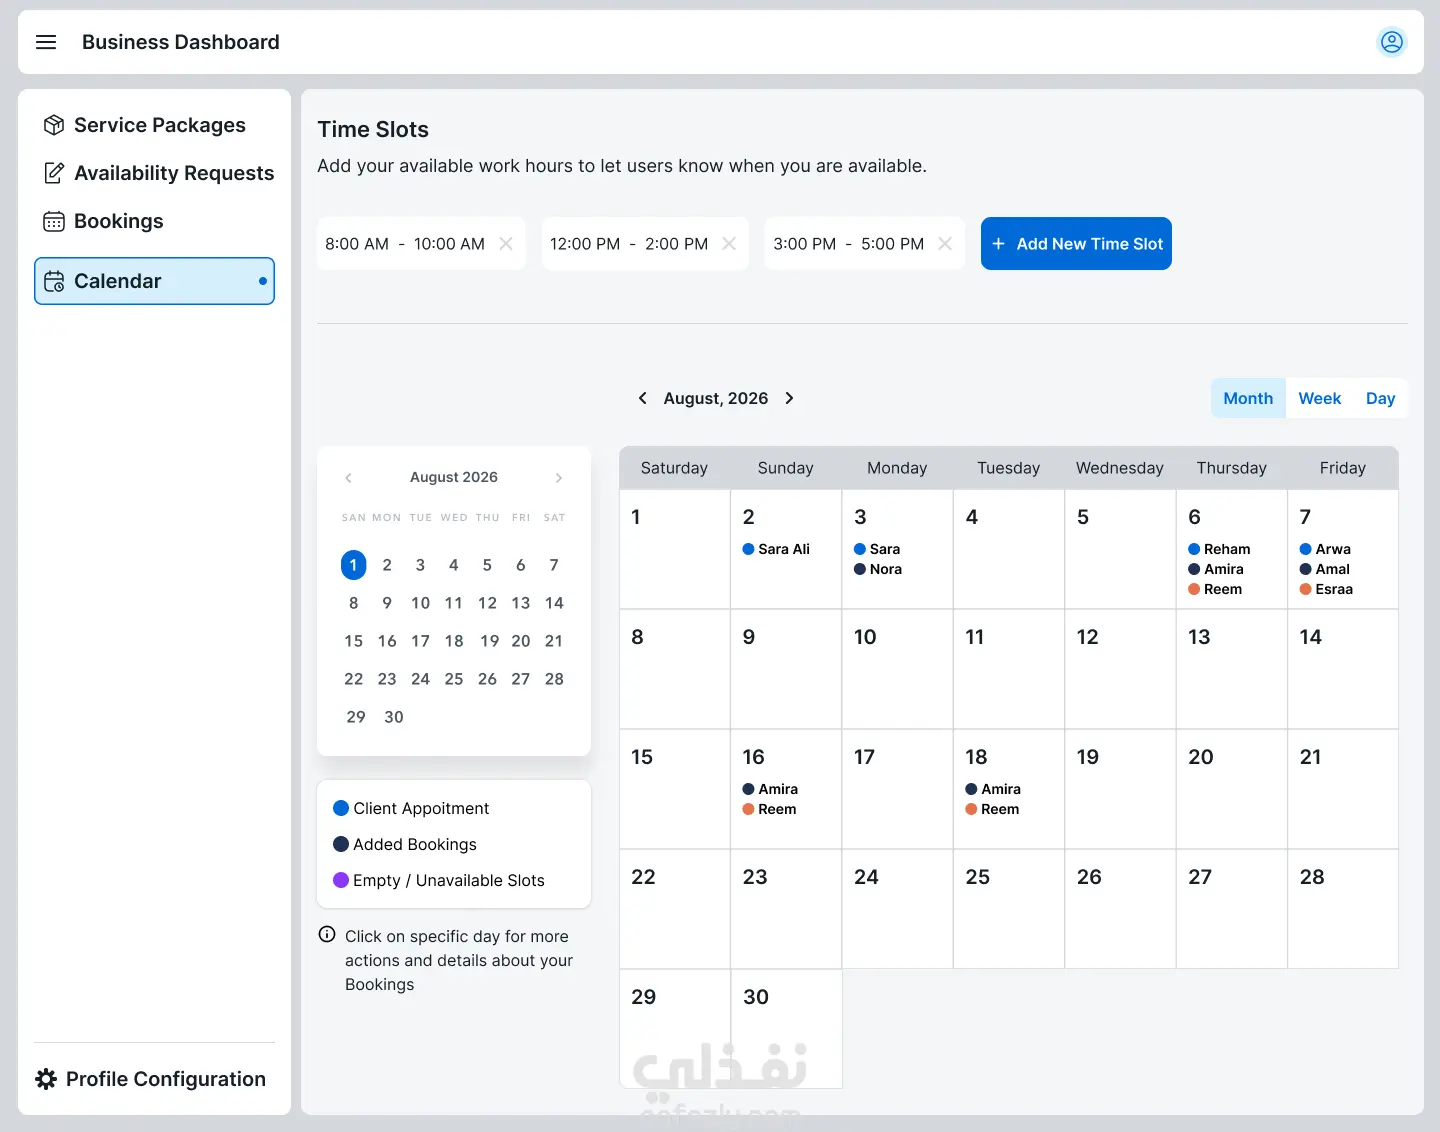This screenshot has width=1440, height=1132.
Task: Open Nora booking on Monday 3
Action: tap(878, 569)
